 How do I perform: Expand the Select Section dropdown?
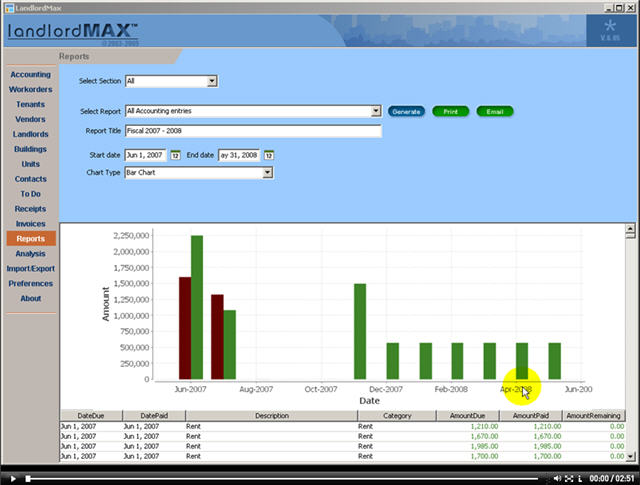click(x=212, y=81)
